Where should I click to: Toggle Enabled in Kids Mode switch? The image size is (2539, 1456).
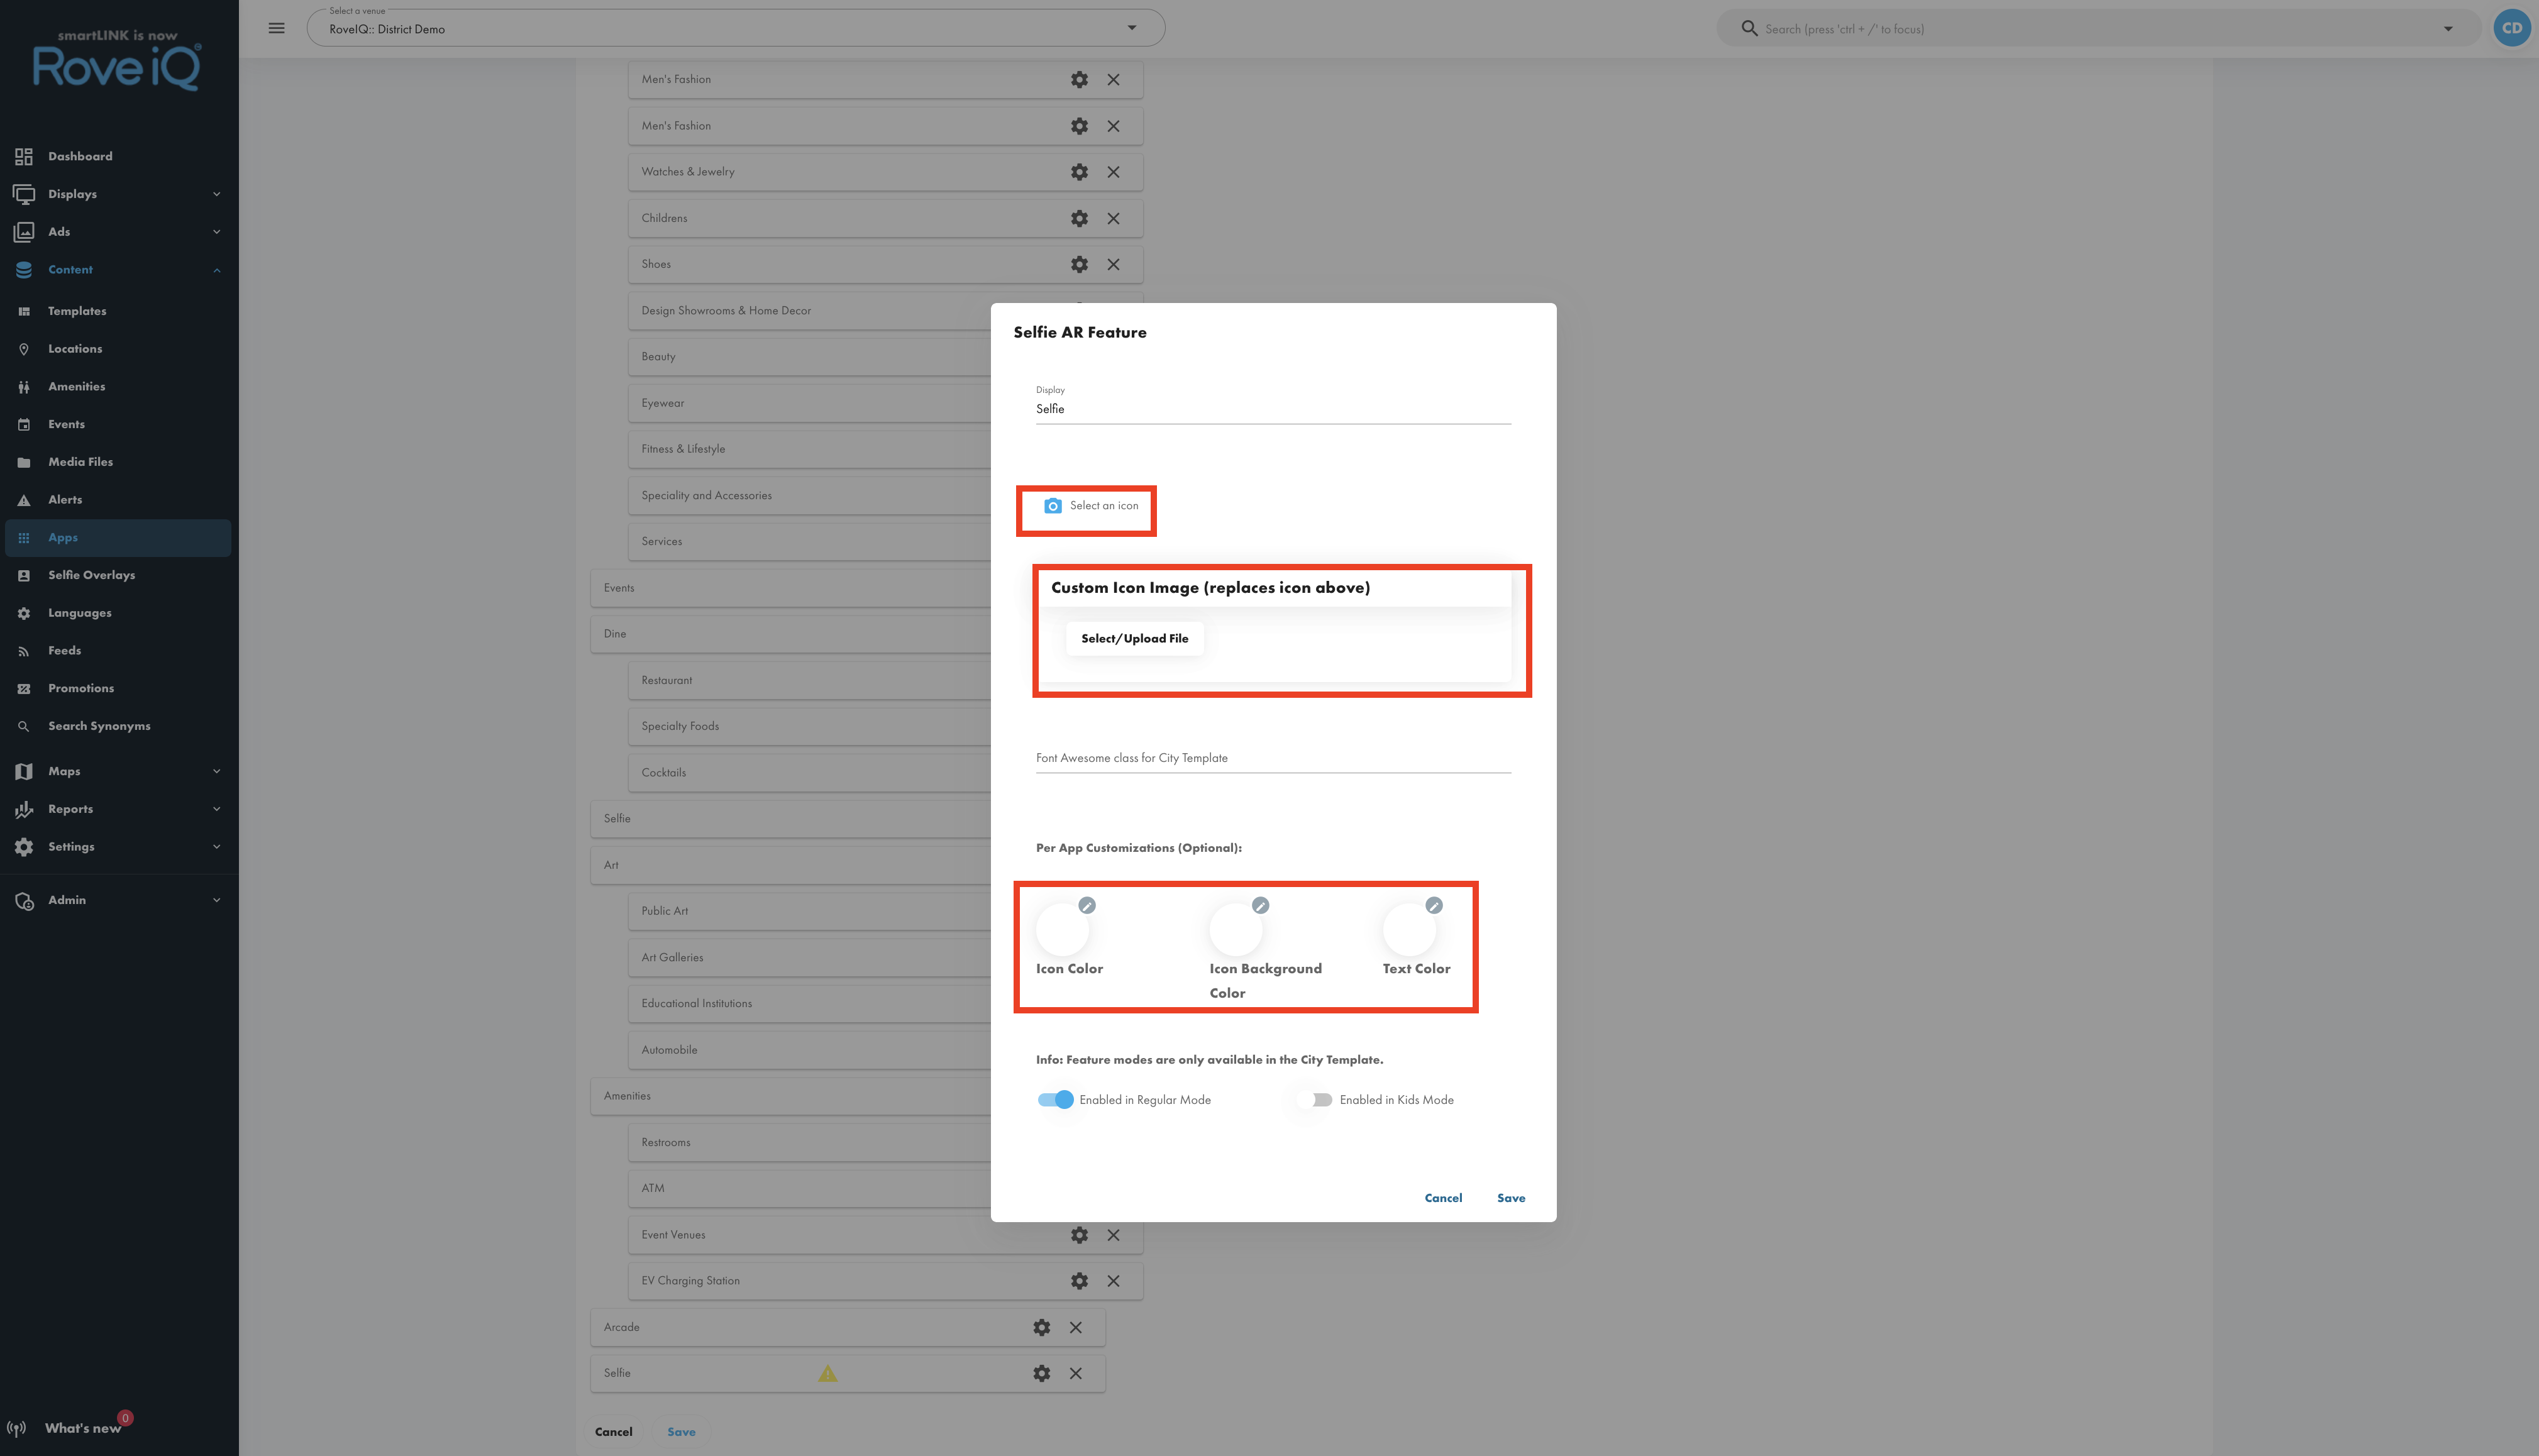(x=1316, y=1100)
